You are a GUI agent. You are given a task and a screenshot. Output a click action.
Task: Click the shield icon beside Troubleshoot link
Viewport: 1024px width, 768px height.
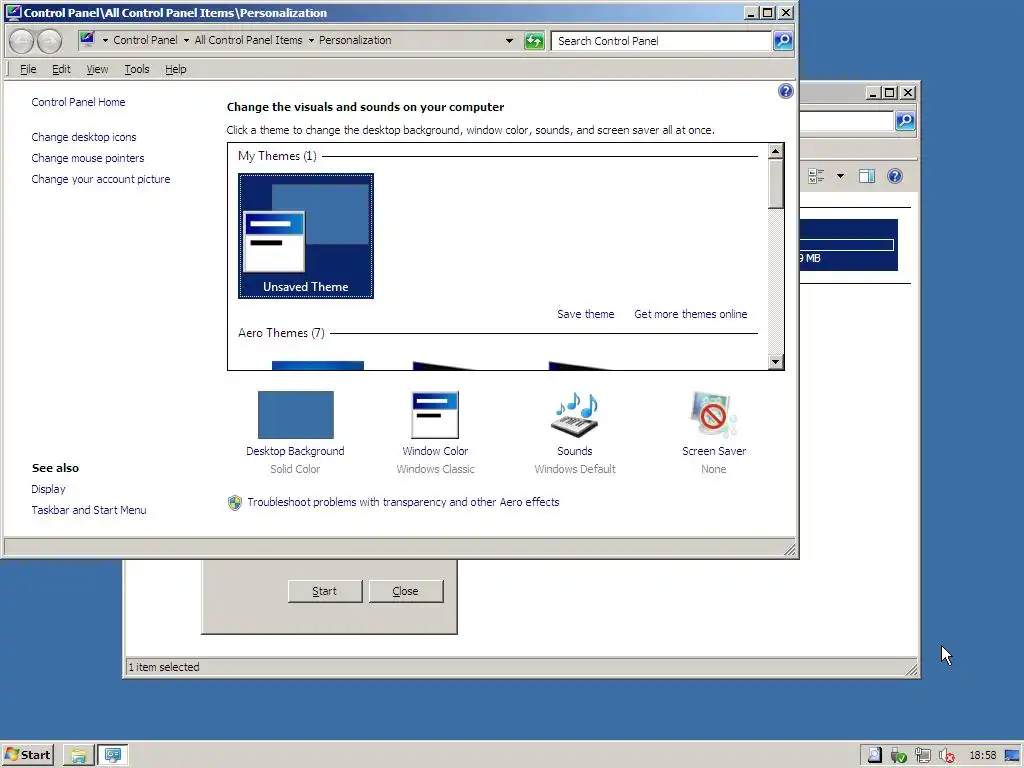pos(234,502)
